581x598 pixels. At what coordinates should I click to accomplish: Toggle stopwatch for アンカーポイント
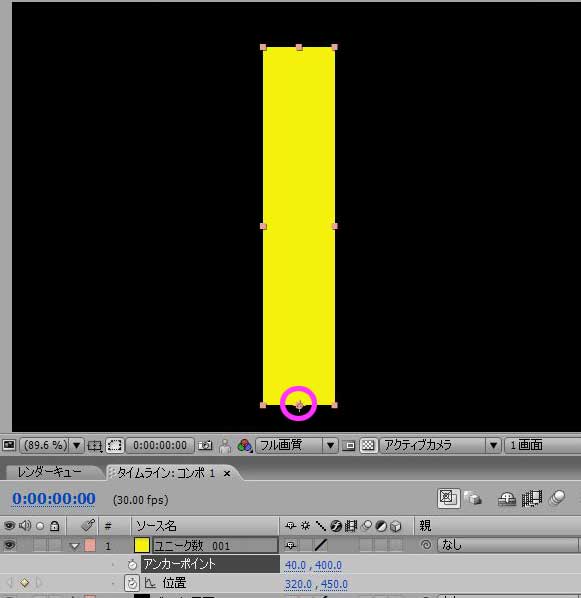(x=132, y=564)
